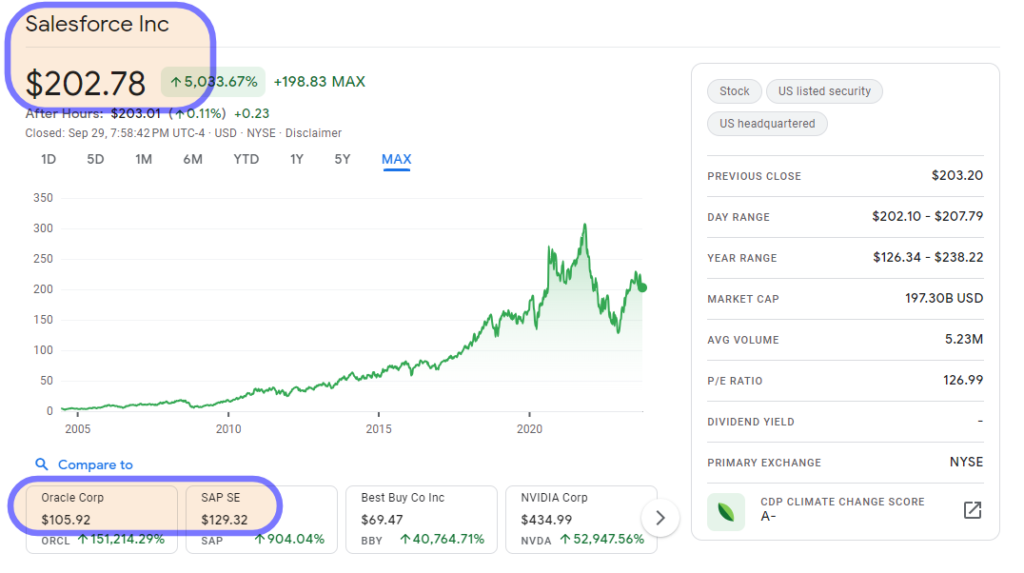
Task: Choose the 5Y chart range
Action: pyautogui.click(x=343, y=159)
